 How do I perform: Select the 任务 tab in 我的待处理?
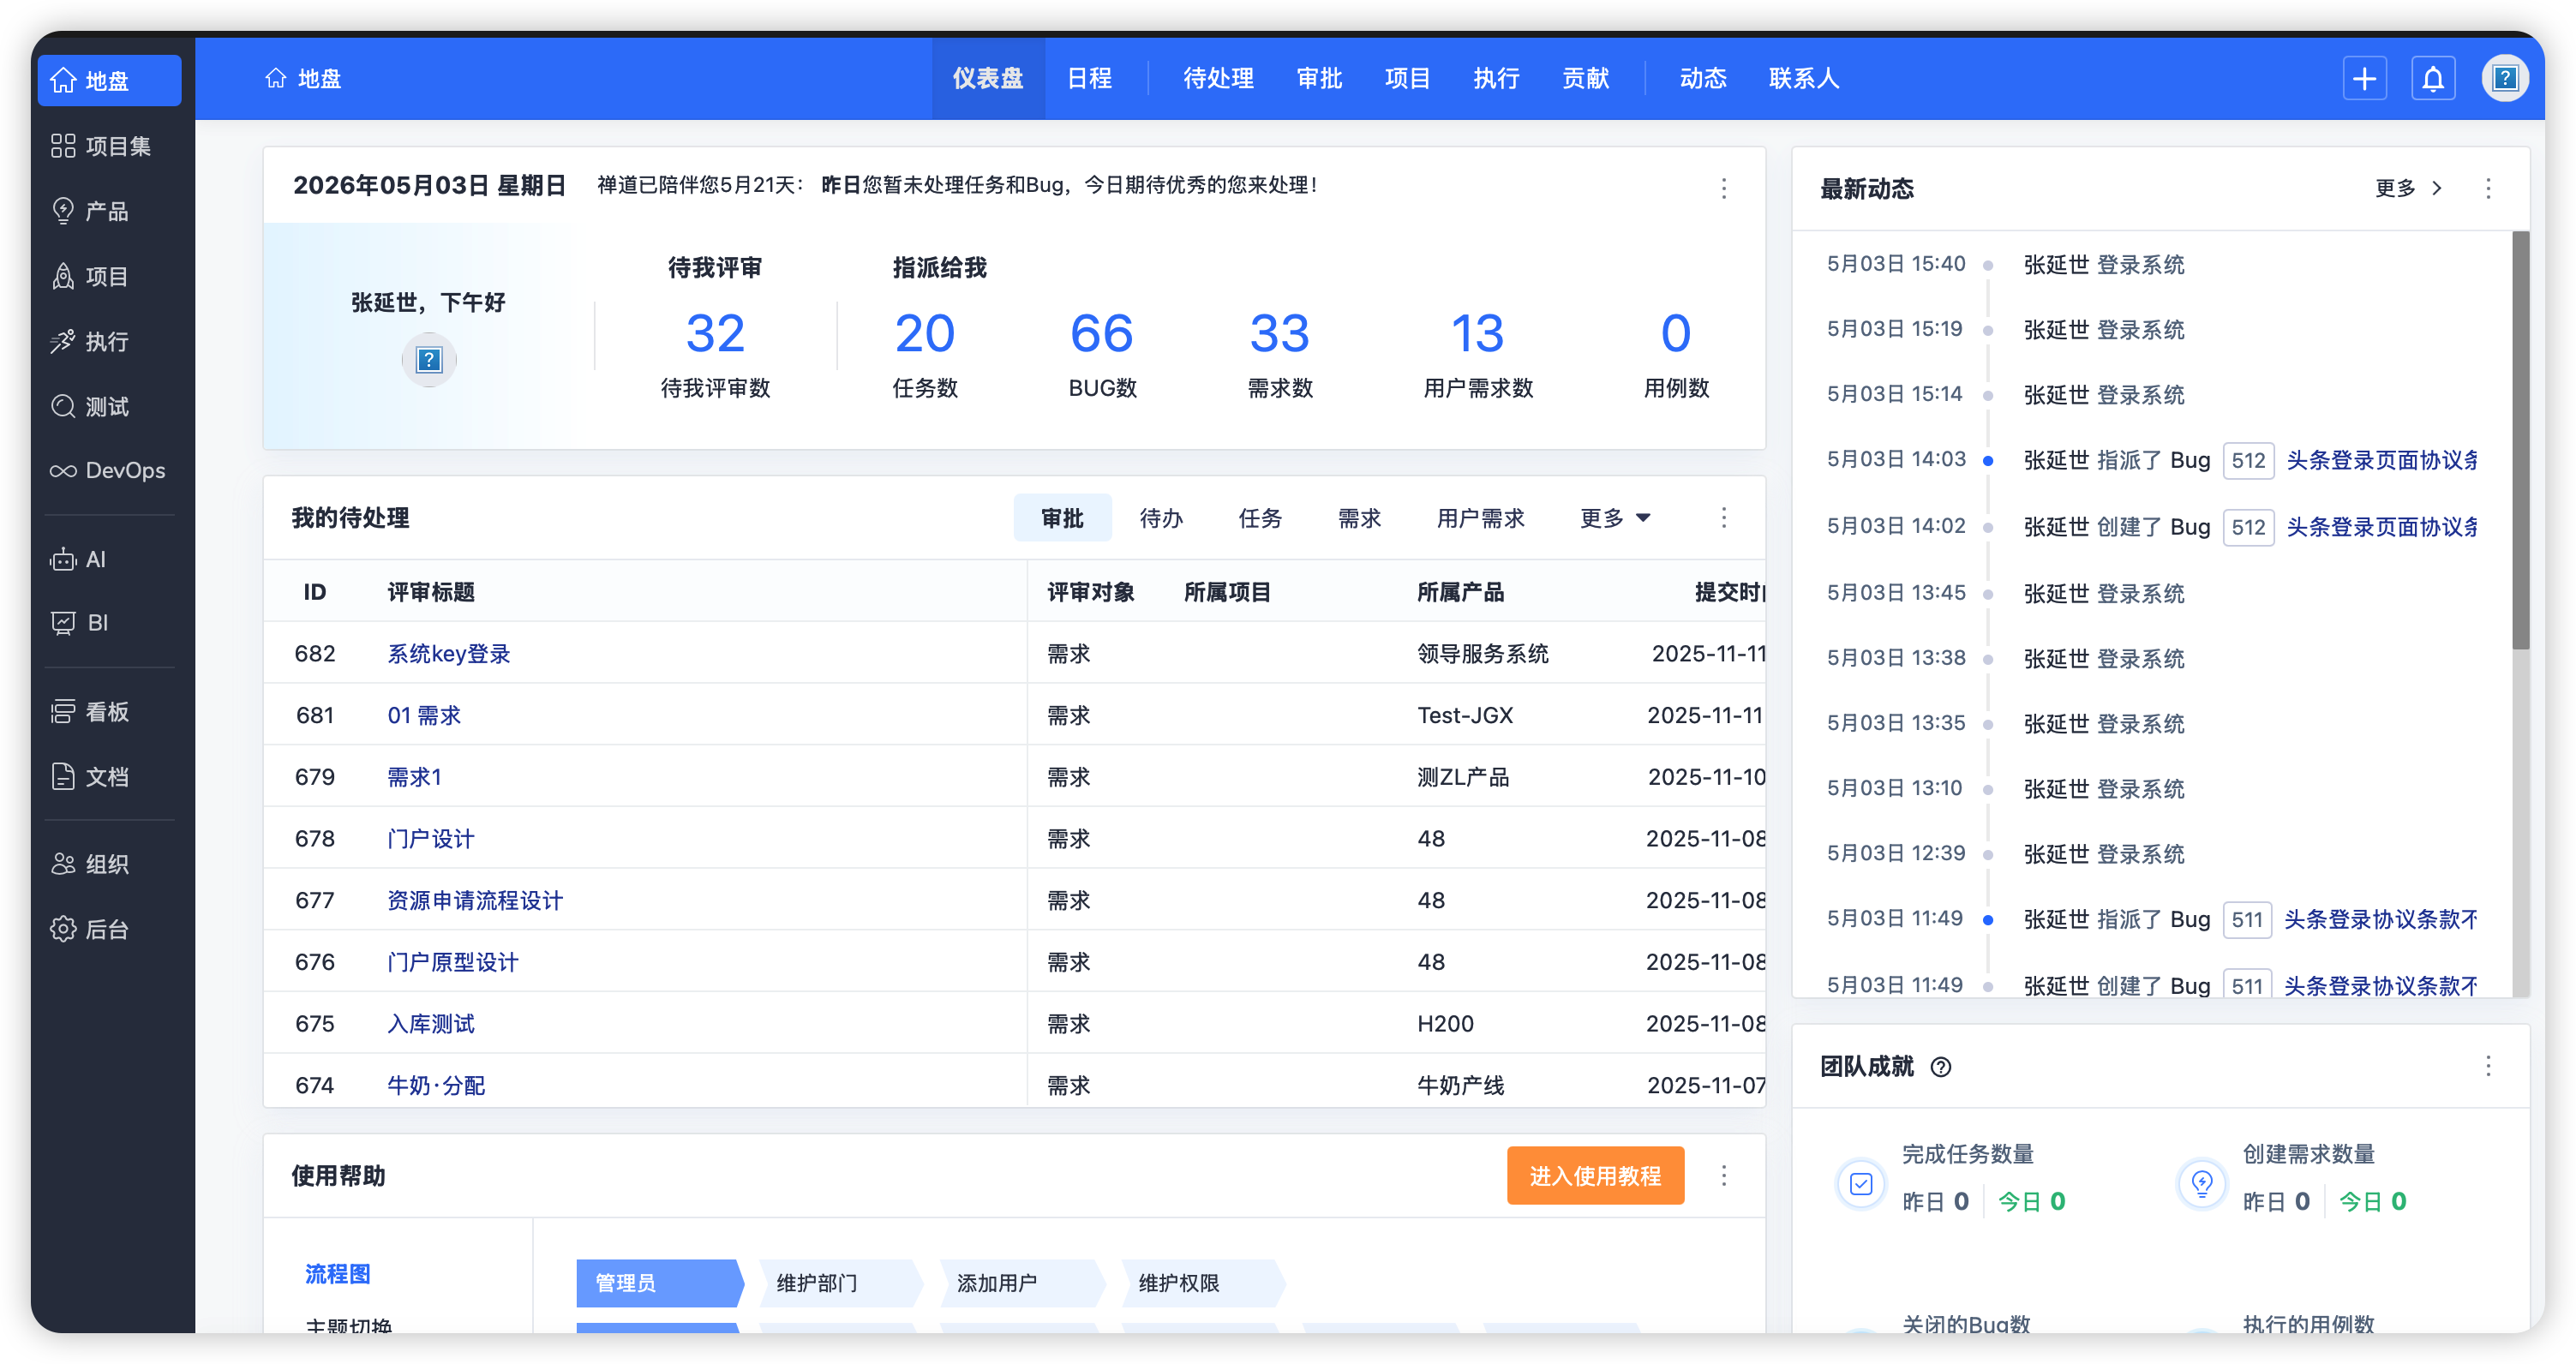[x=1260, y=518]
